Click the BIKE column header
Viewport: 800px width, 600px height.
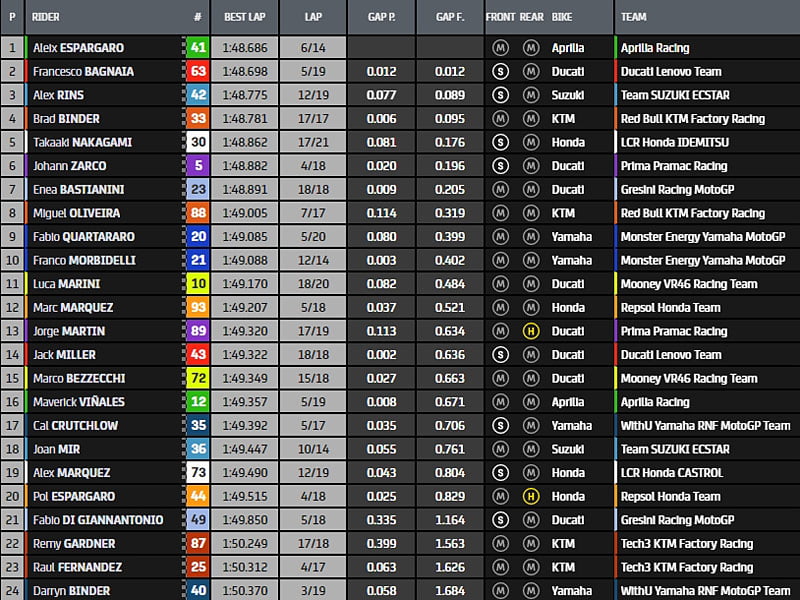pos(562,17)
